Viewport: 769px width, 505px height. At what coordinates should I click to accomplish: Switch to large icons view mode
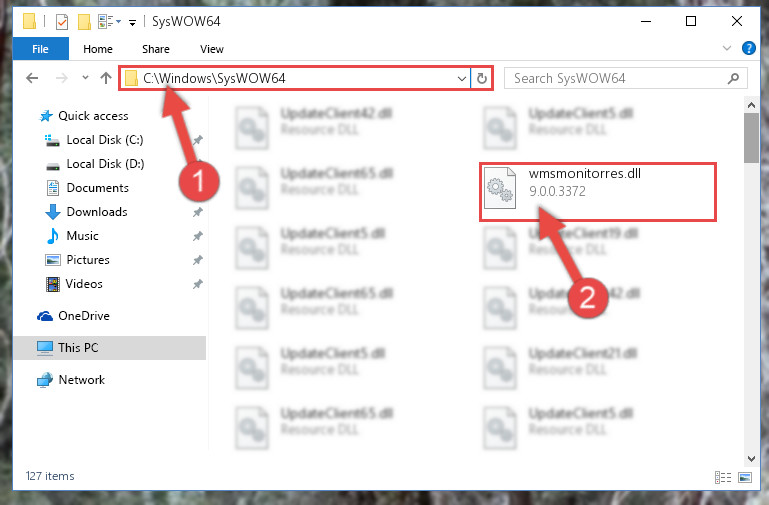click(745, 477)
